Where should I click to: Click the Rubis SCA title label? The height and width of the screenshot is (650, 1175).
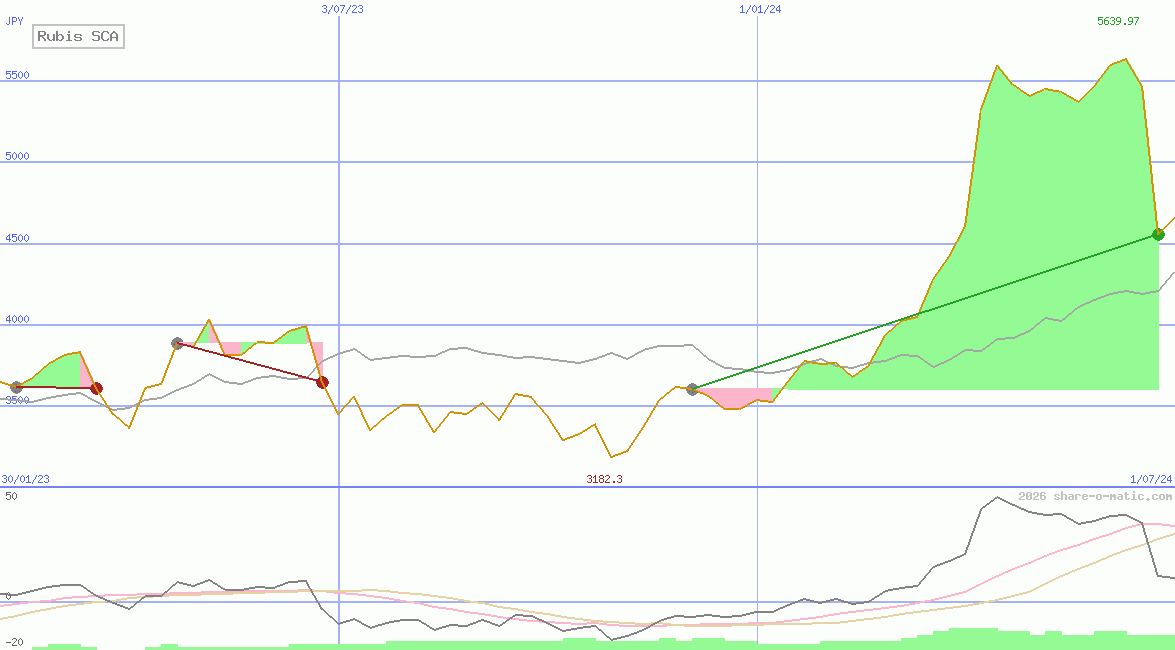pos(78,37)
